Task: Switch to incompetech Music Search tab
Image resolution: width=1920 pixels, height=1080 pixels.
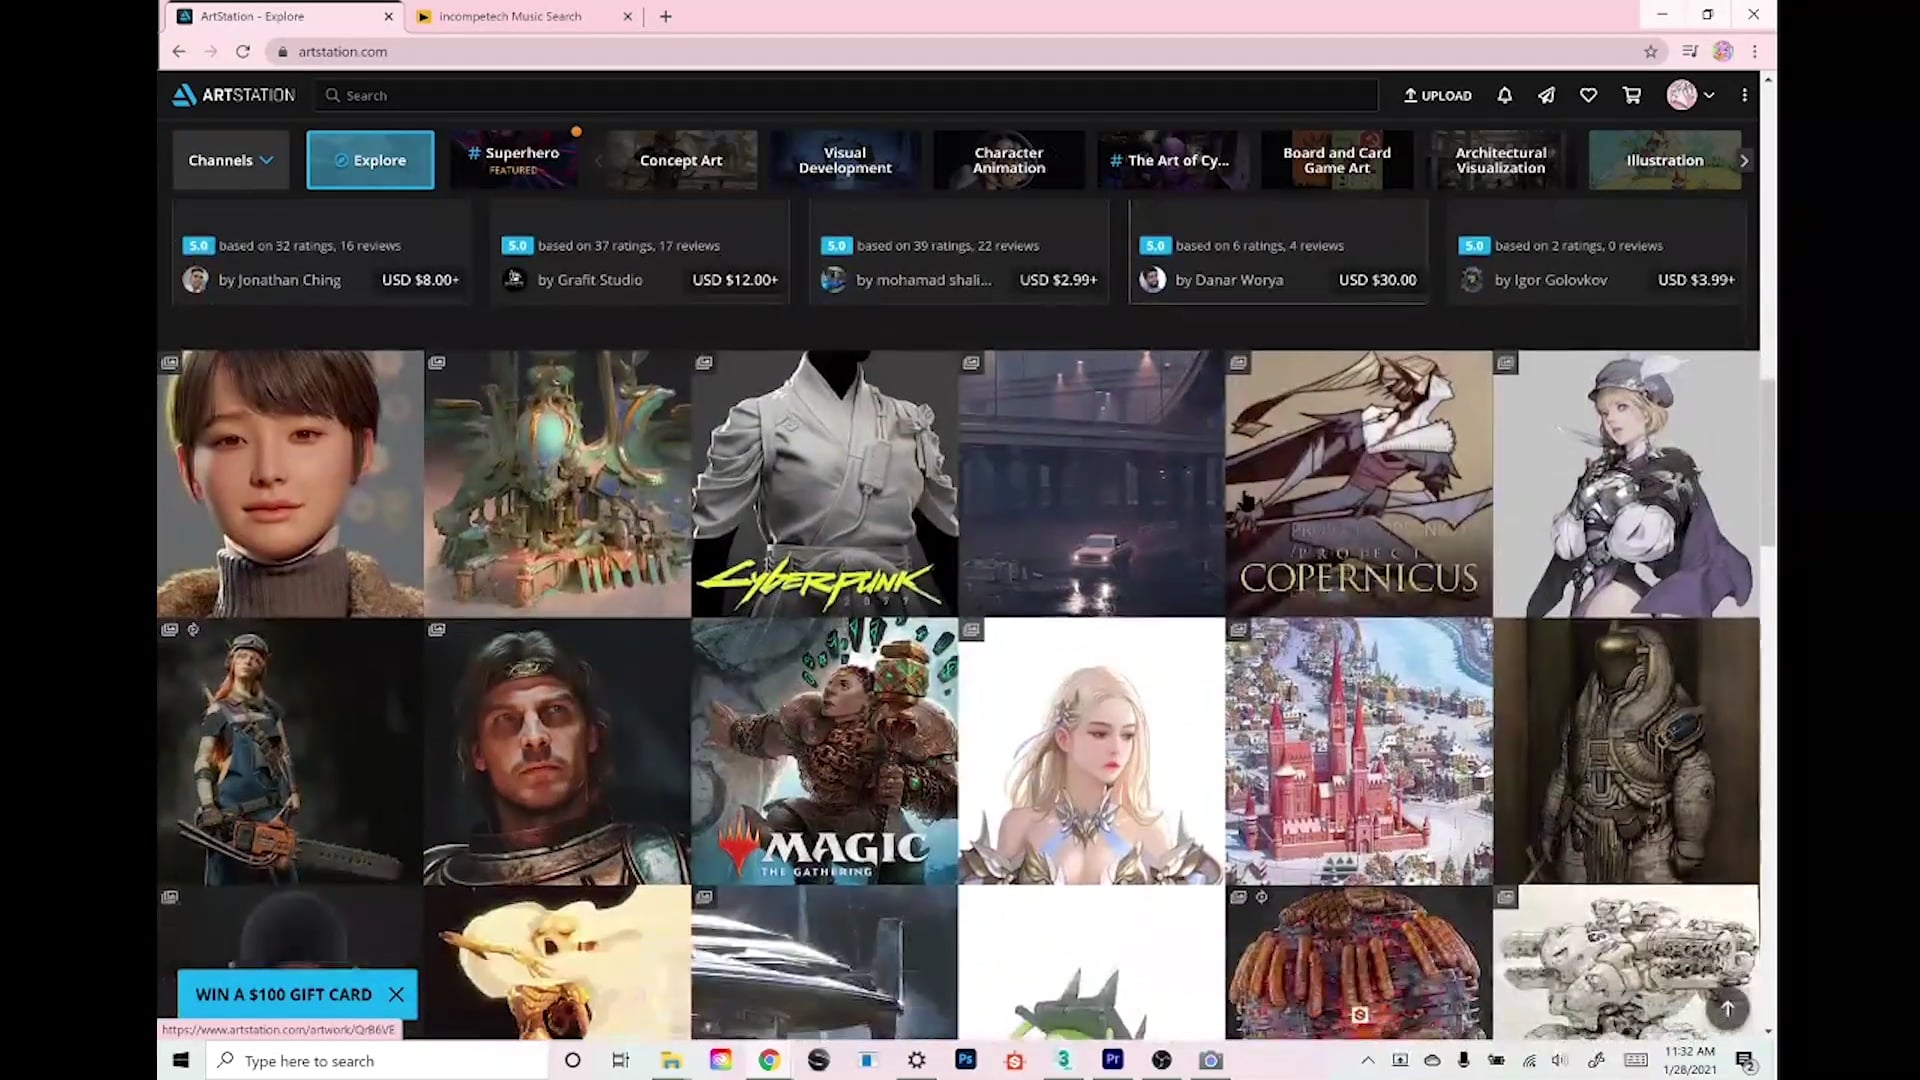Action: (x=510, y=16)
